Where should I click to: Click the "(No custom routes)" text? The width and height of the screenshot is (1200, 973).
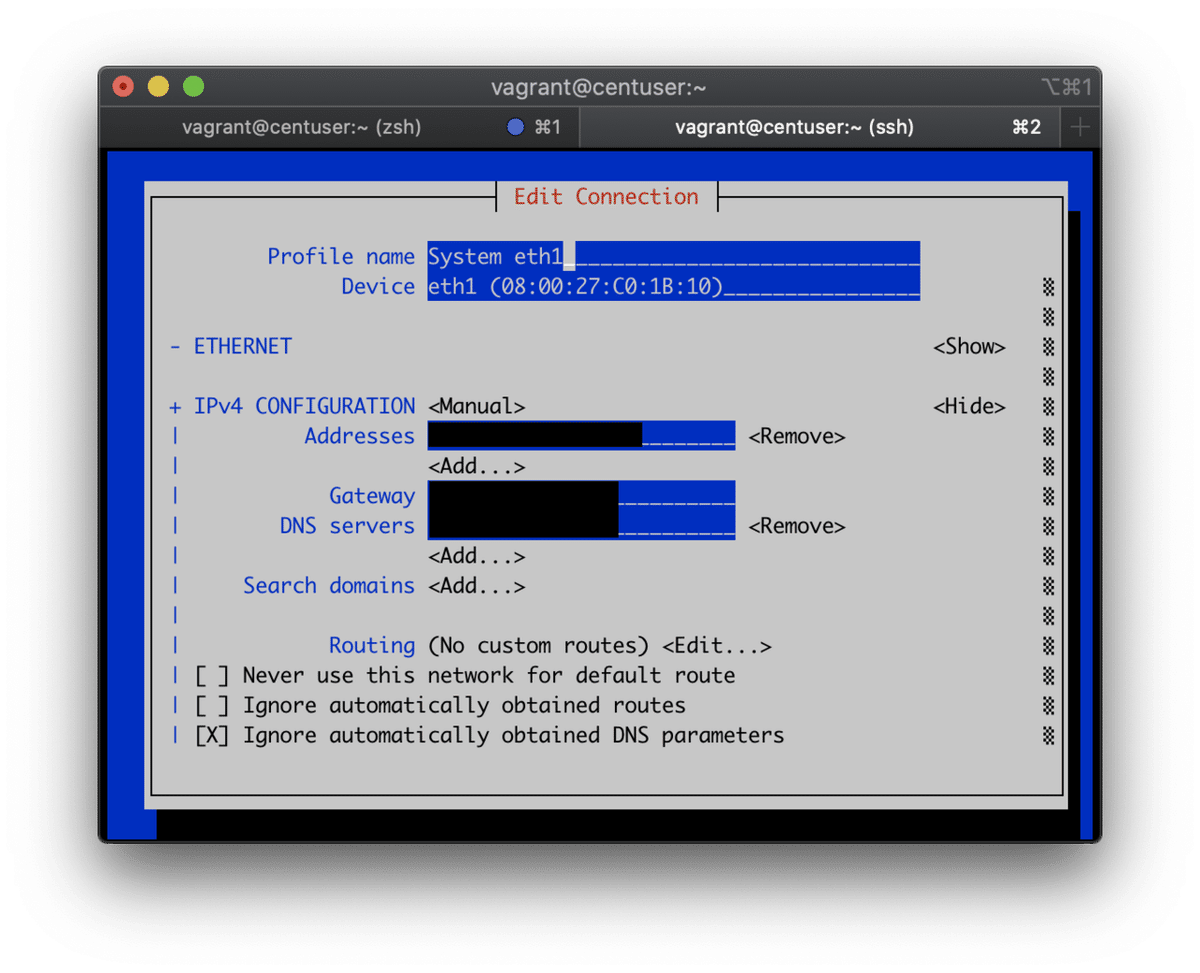[538, 646]
